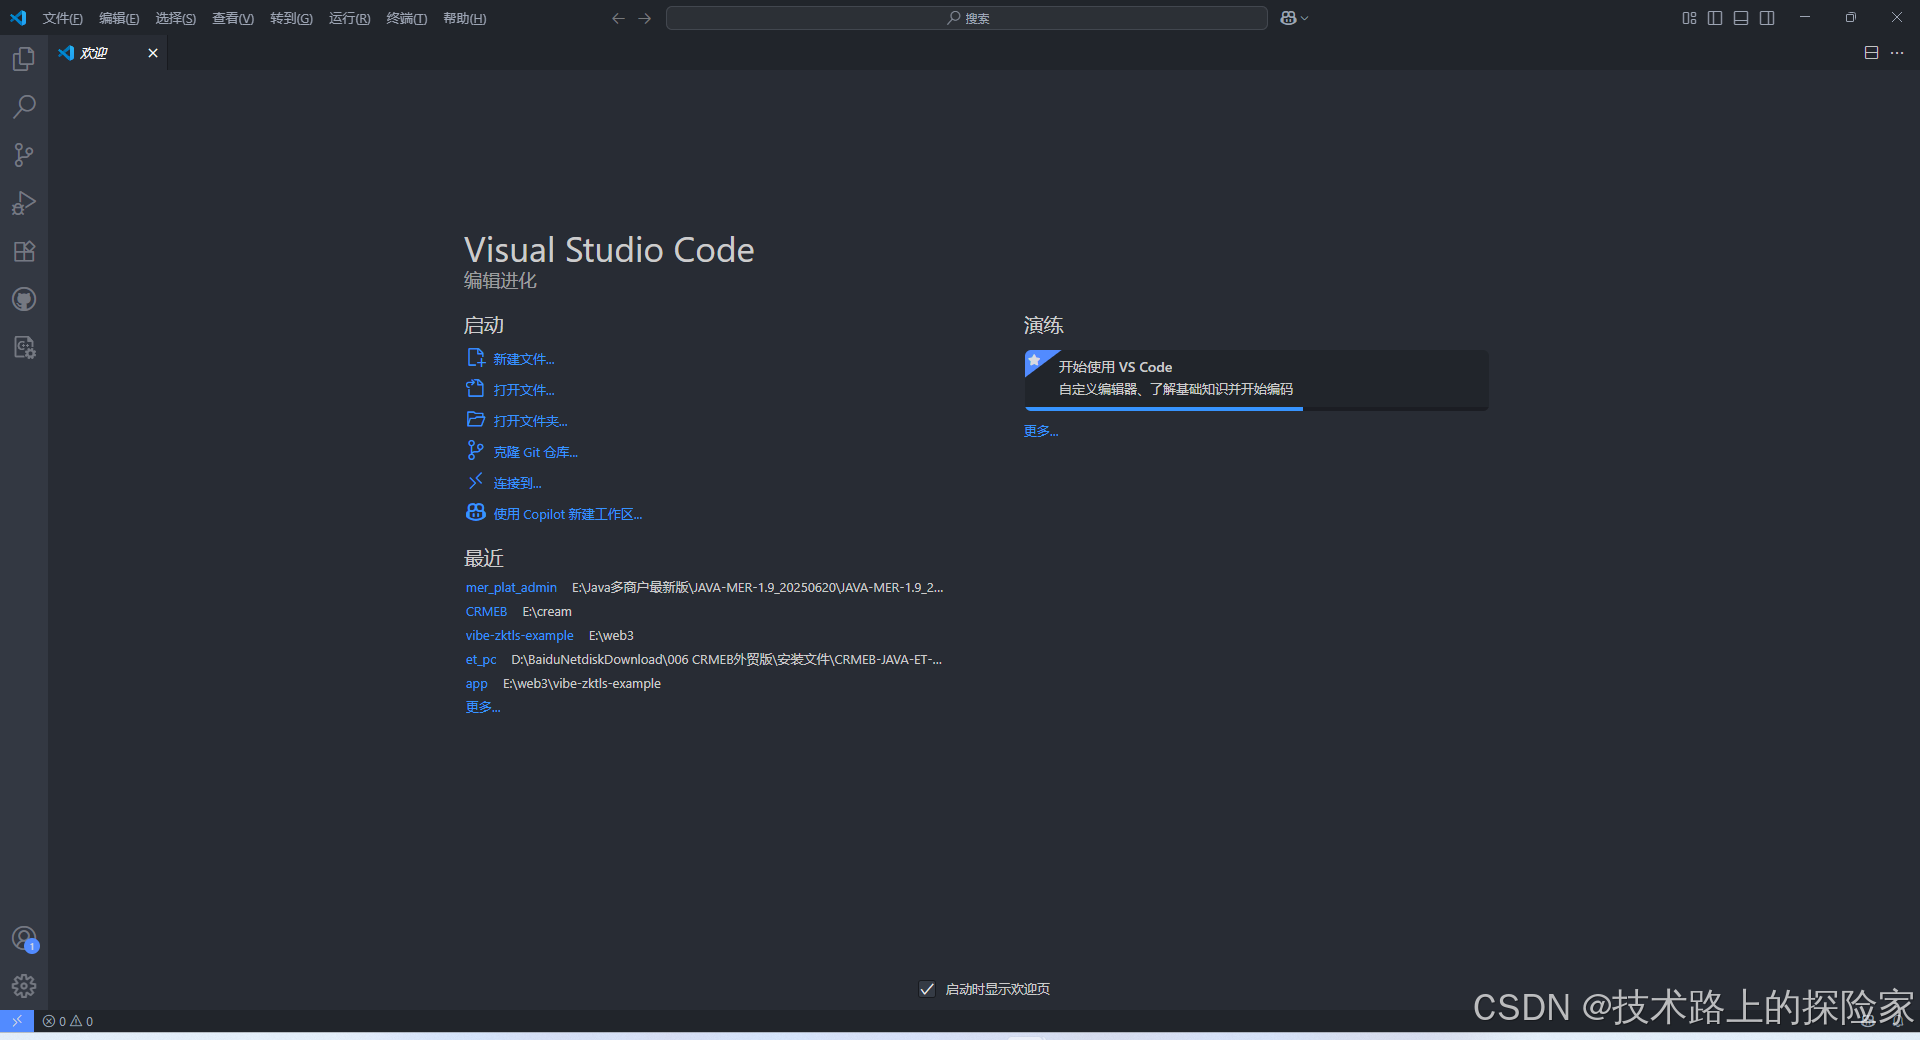Click 更多... under 演练 walkthroughs
Screen dimensions: 1920x1040
click(1040, 431)
